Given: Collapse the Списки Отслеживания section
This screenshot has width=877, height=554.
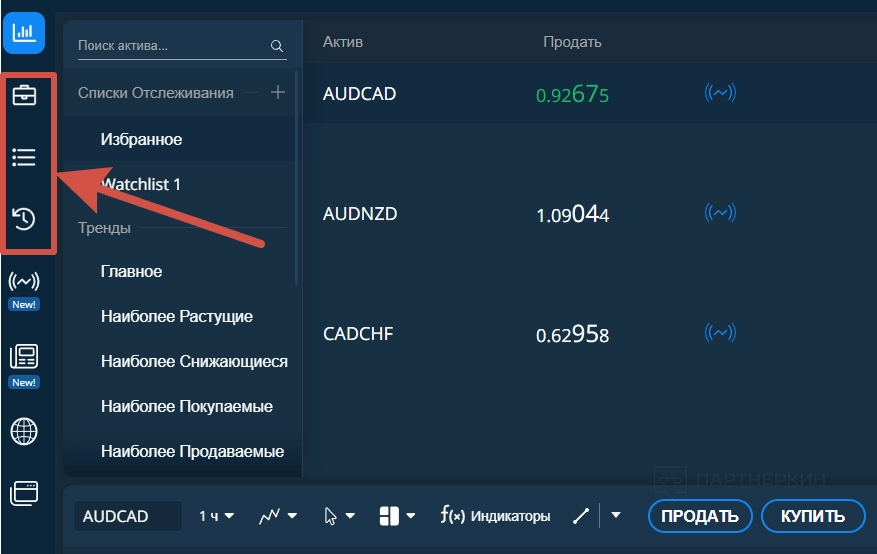Looking at the screenshot, I should tap(155, 93).
